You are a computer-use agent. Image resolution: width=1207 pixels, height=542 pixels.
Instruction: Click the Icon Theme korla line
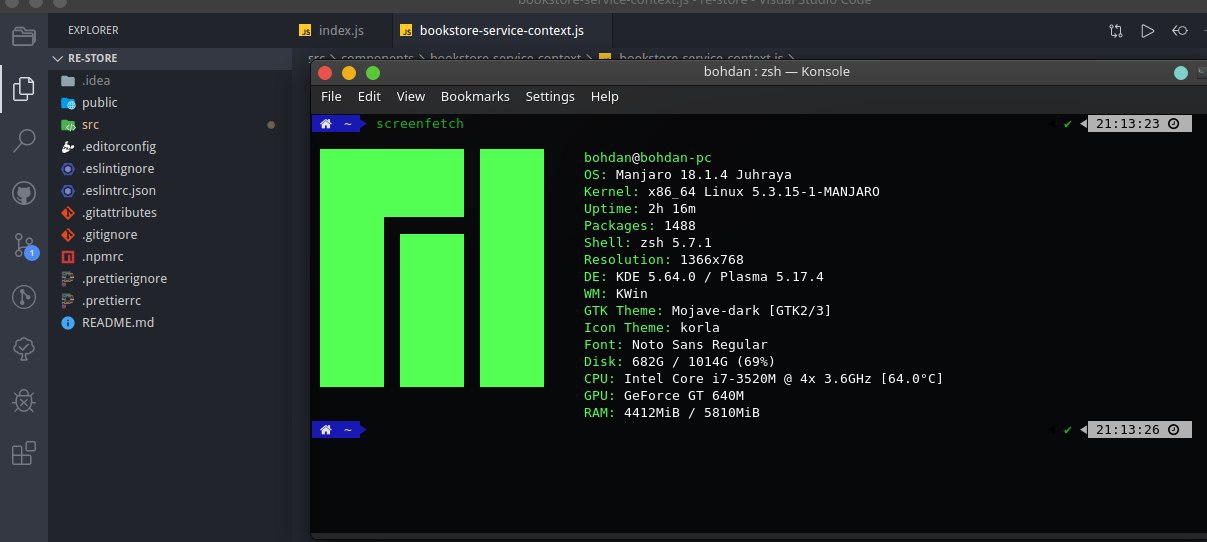pos(652,328)
